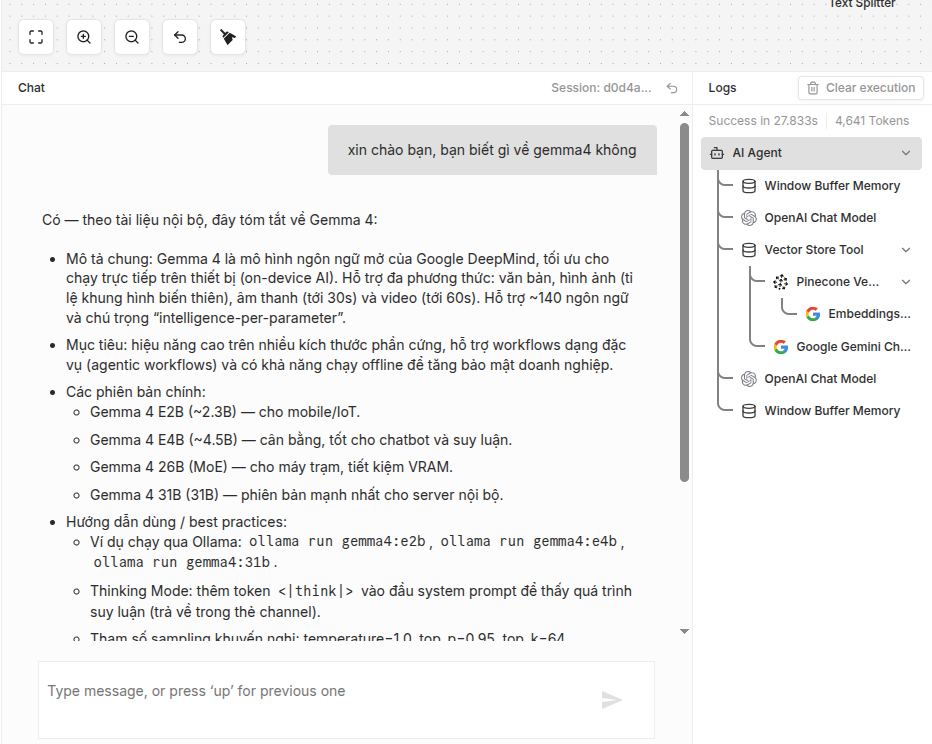932x744 pixels.
Task: Open the last OpenAI Chat Model log
Action: (819, 379)
